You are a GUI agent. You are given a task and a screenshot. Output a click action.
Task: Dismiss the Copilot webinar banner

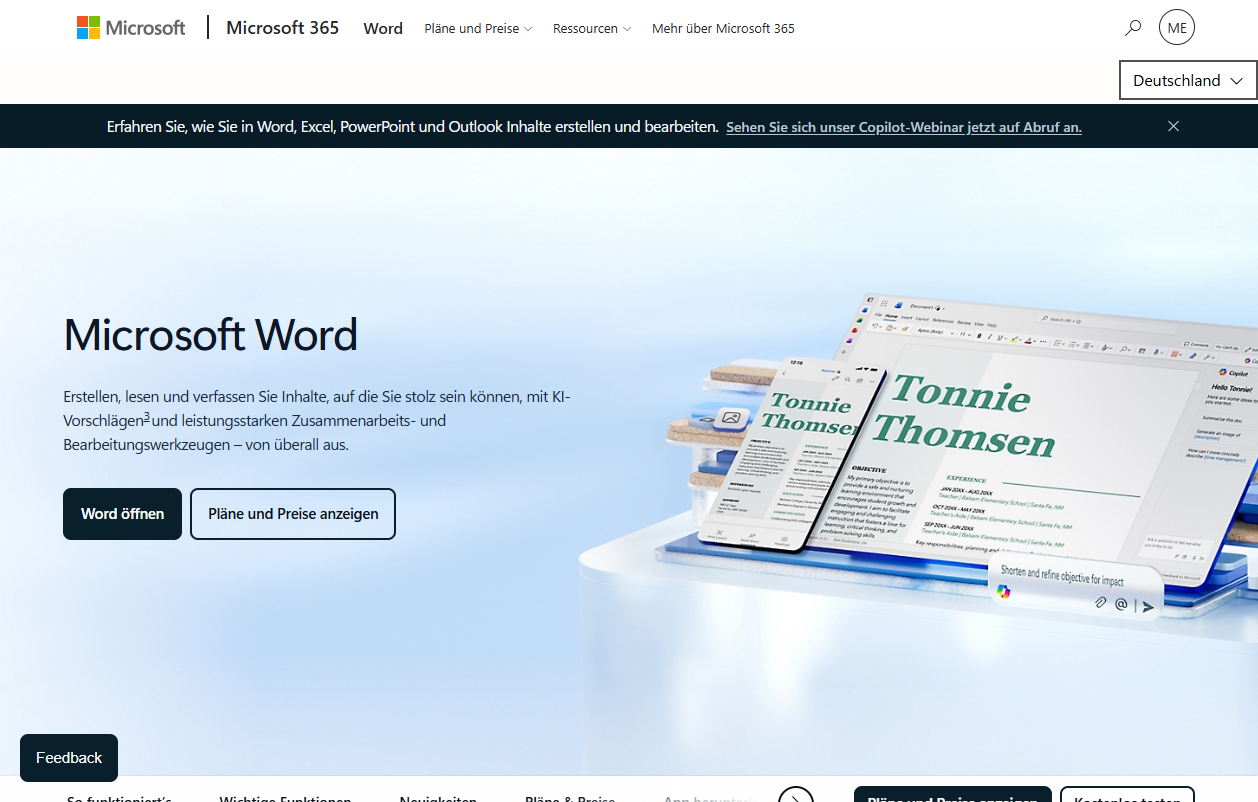1174,126
